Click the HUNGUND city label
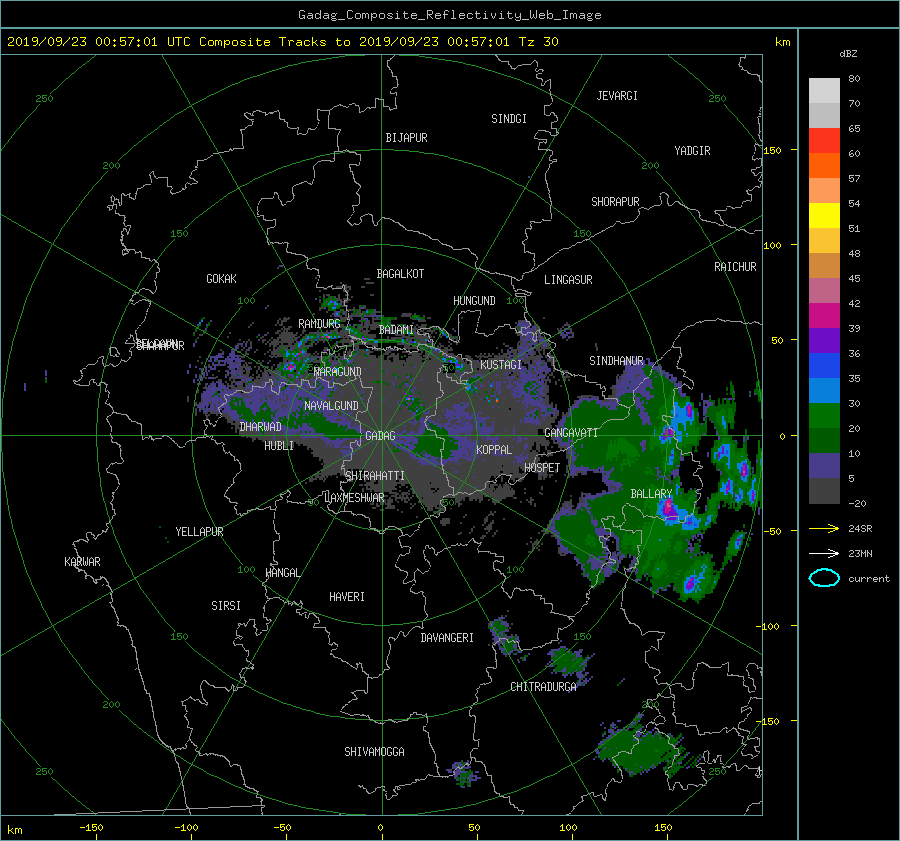 coord(474,301)
